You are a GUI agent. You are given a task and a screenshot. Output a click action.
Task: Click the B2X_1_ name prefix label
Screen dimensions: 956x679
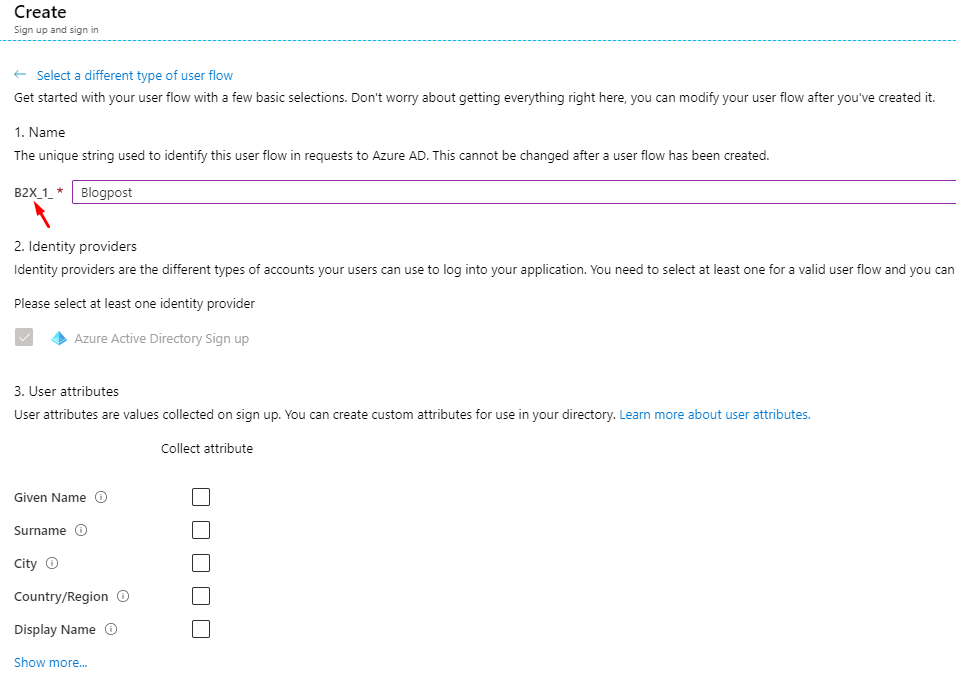[x=33, y=193]
